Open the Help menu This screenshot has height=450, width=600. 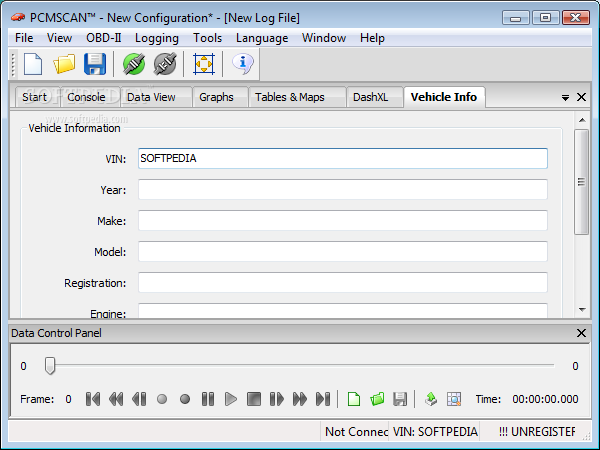click(372, 38)
